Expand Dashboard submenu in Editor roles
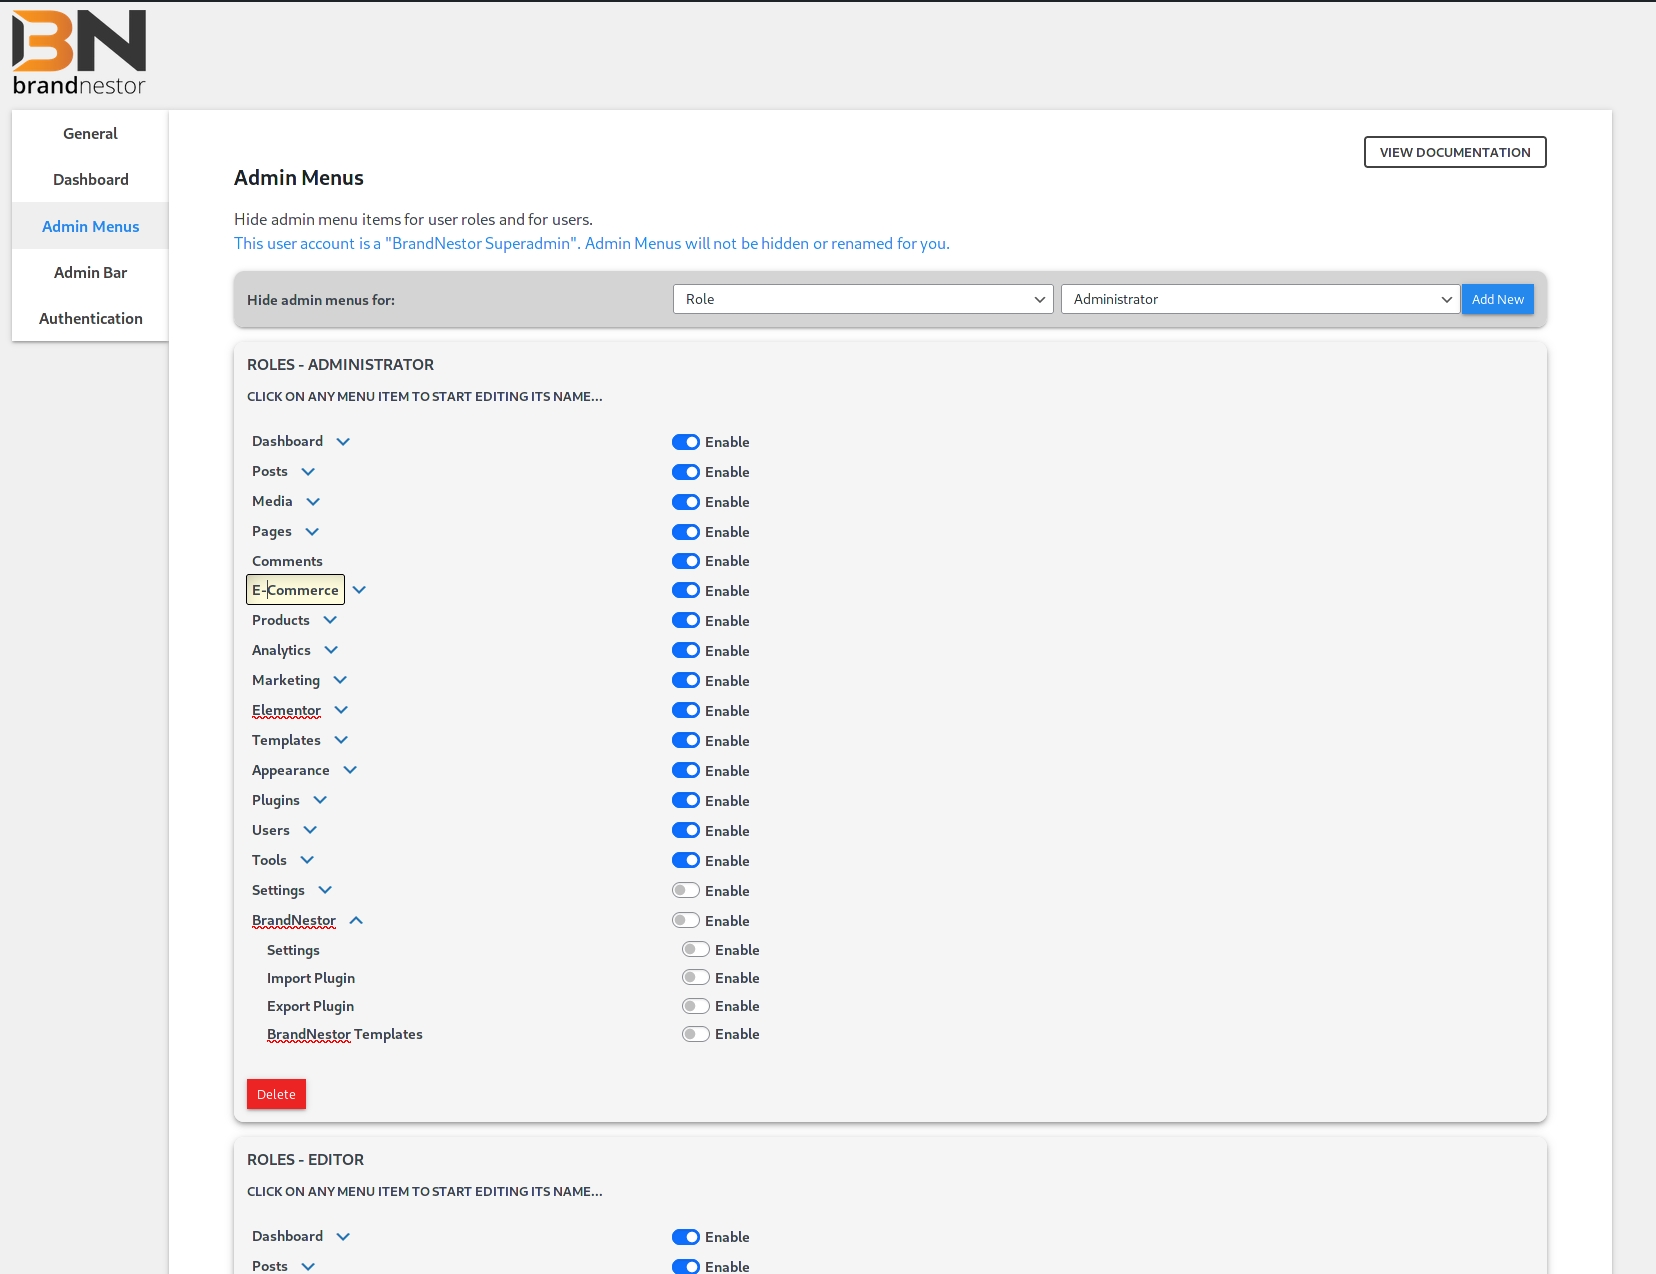Image resolution: width=1656 pixels, height=1274 pixels. click(343, 1236)
